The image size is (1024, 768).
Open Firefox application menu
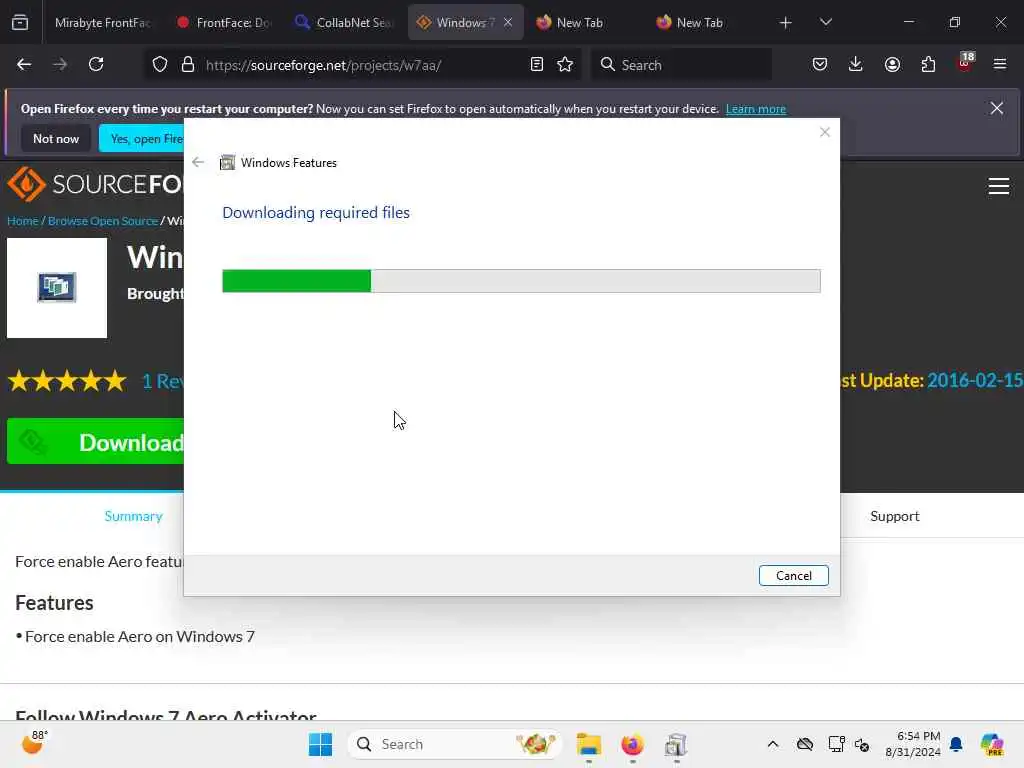1000,65
